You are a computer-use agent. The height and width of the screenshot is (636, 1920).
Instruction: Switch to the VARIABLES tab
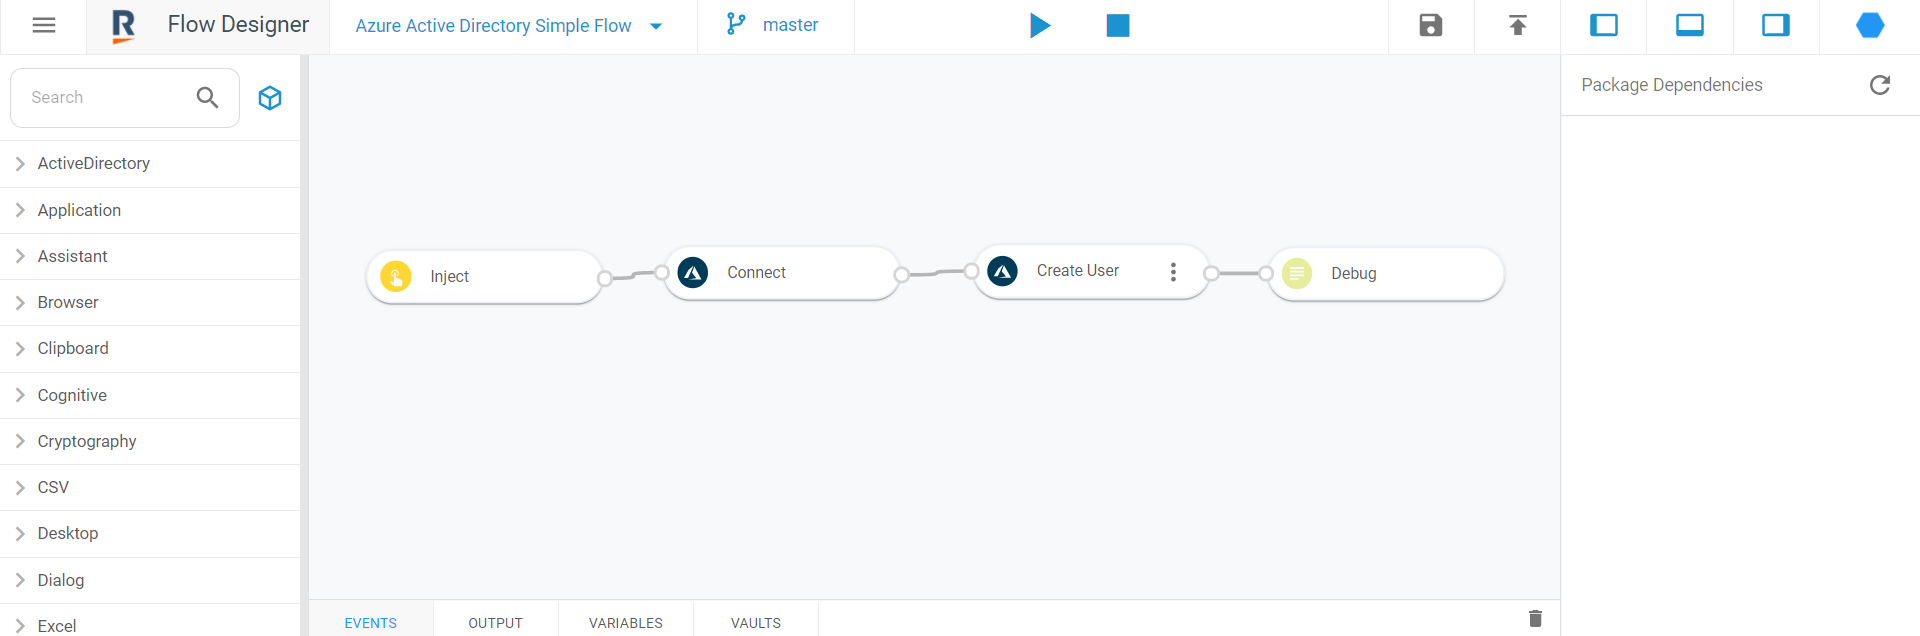(x=625, y=622)
